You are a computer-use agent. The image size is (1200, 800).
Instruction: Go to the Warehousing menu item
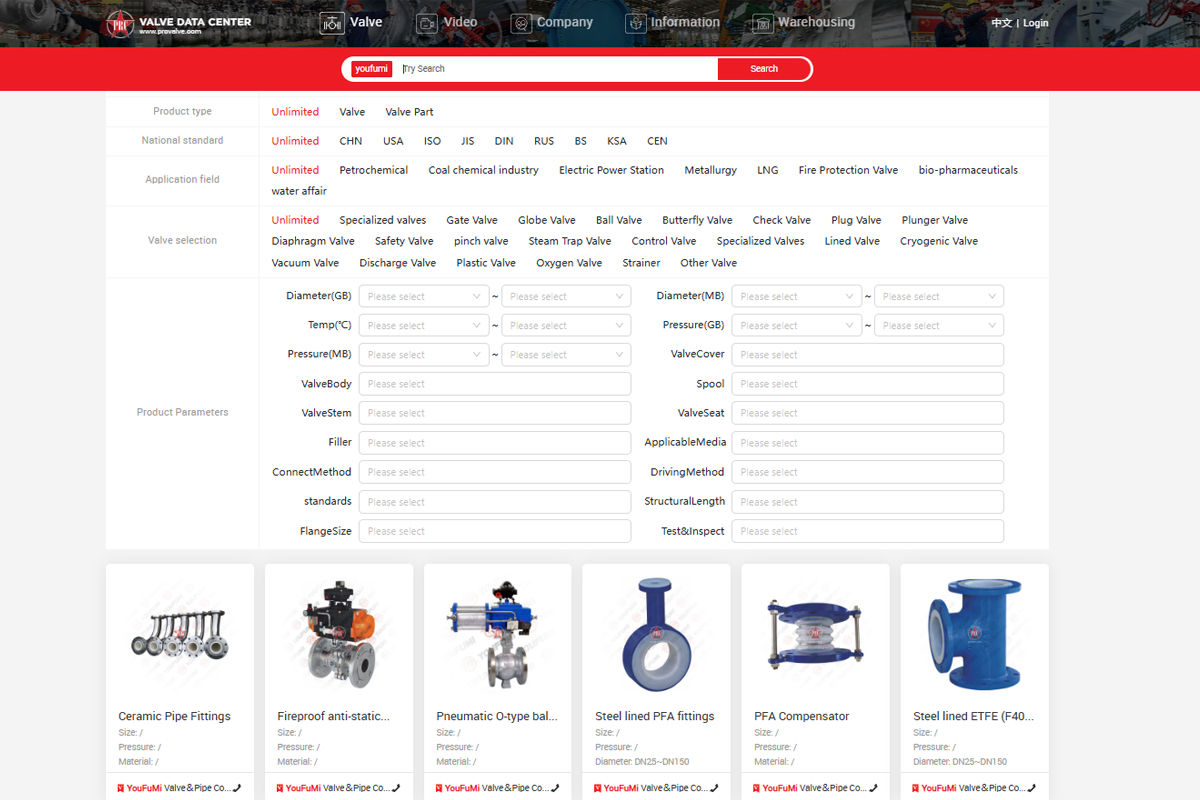click(x=816, y=22)
